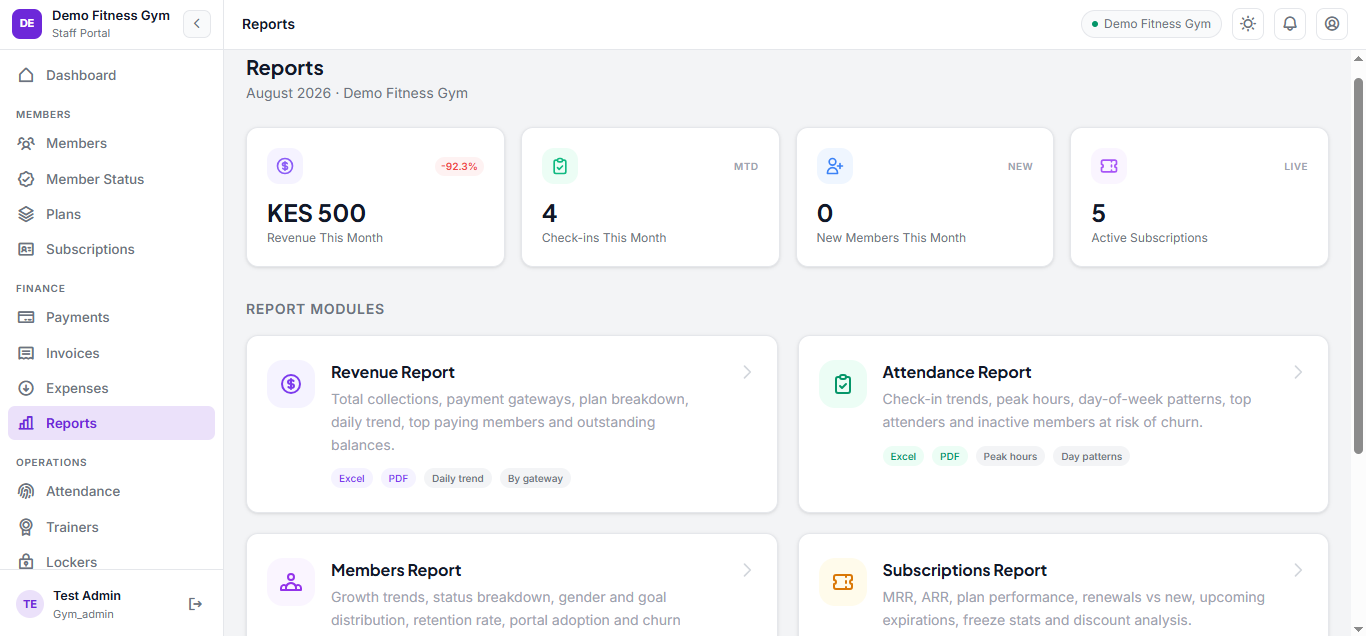The height and width of the screenshot is (636, 1366).
Task: Click the Attendance fingerprint icon
Action: 26,491
